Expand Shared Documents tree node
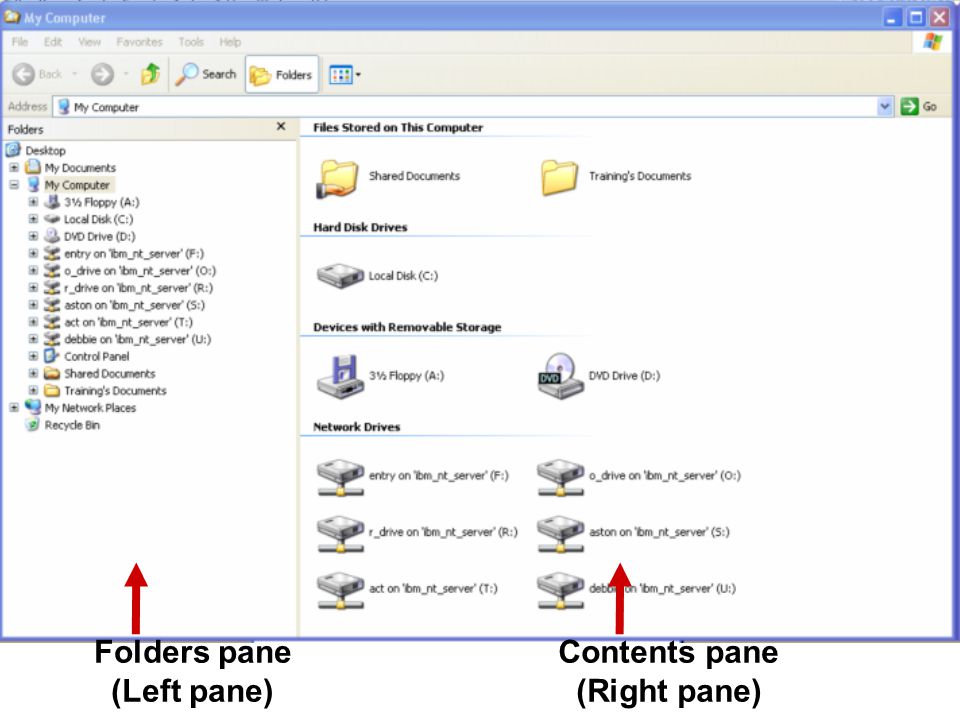Image resolution: width=960 pixels, height=720 pixels. point(34,373)
